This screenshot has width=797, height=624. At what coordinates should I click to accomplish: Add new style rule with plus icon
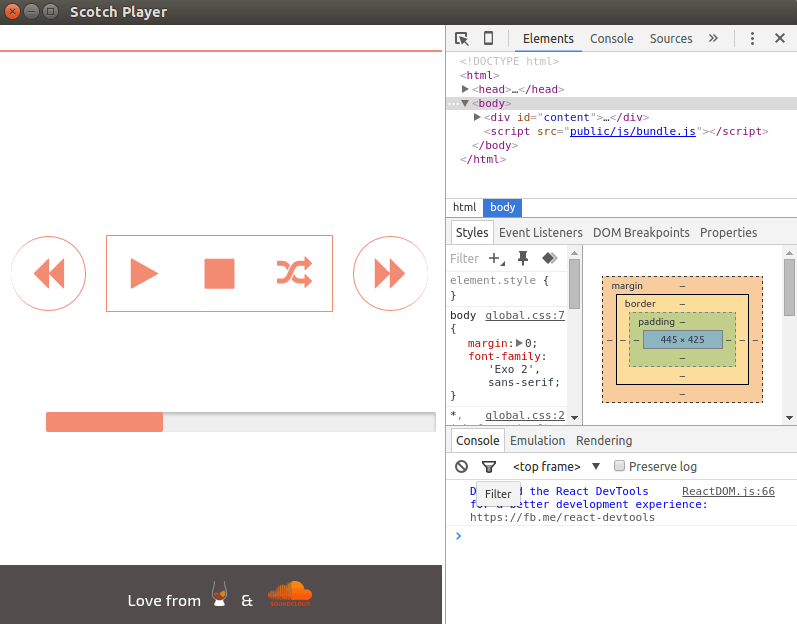496,259
